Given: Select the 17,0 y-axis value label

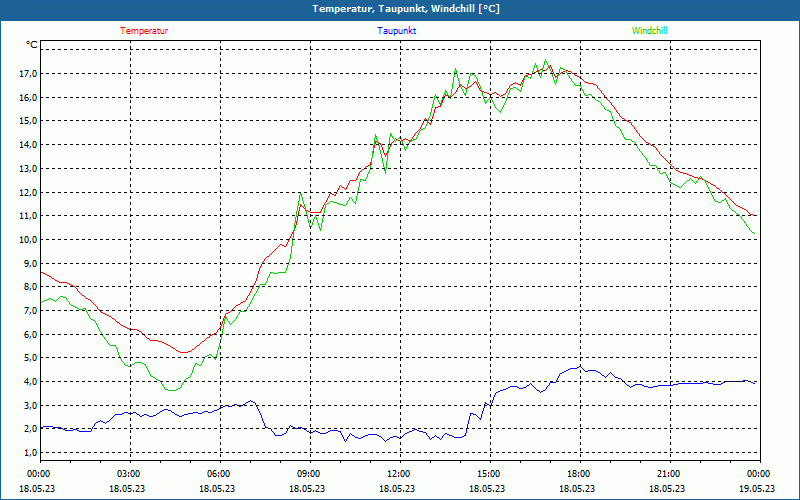Looking at the screenshot, I should point(27,74).
